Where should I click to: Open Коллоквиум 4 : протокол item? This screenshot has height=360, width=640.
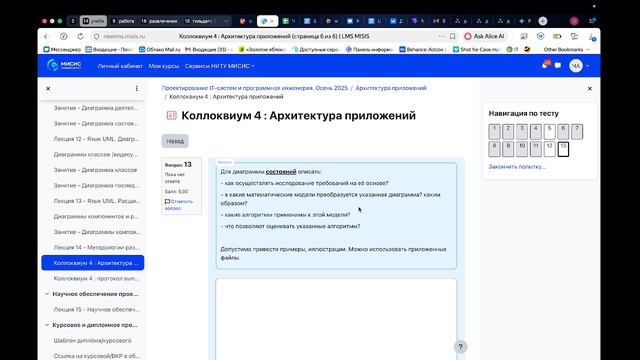pyautogui.click(x=96, y=278)
